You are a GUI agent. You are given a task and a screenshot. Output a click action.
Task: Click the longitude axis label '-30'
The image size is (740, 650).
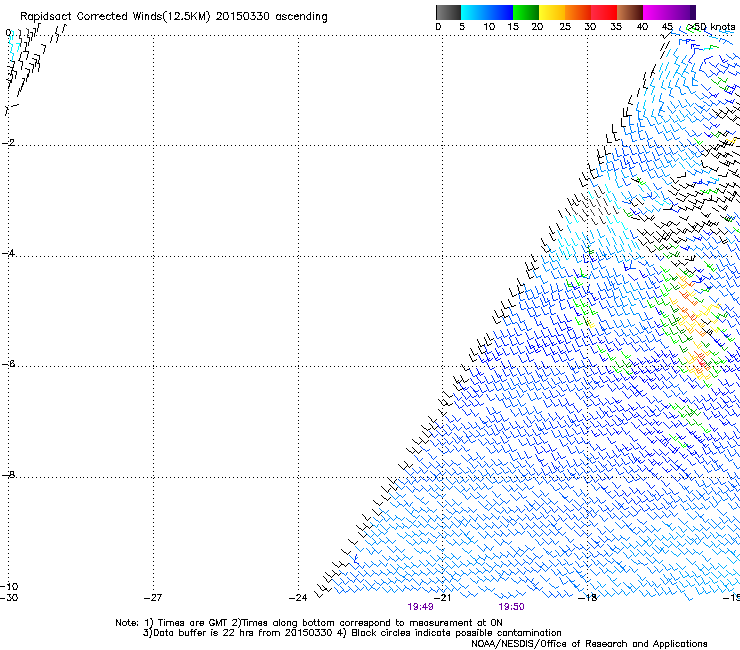9,597
